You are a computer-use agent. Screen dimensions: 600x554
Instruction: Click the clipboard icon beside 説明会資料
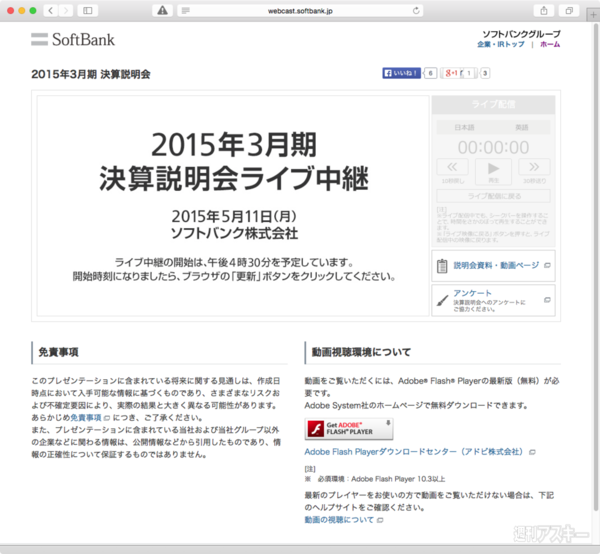click(x=442, y=266)
